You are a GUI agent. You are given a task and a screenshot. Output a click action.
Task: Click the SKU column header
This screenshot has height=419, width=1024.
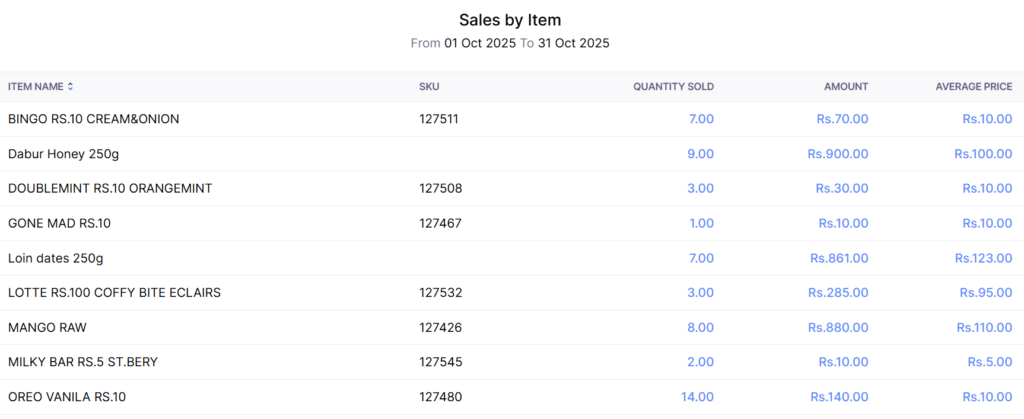click(x=429, y=87)
